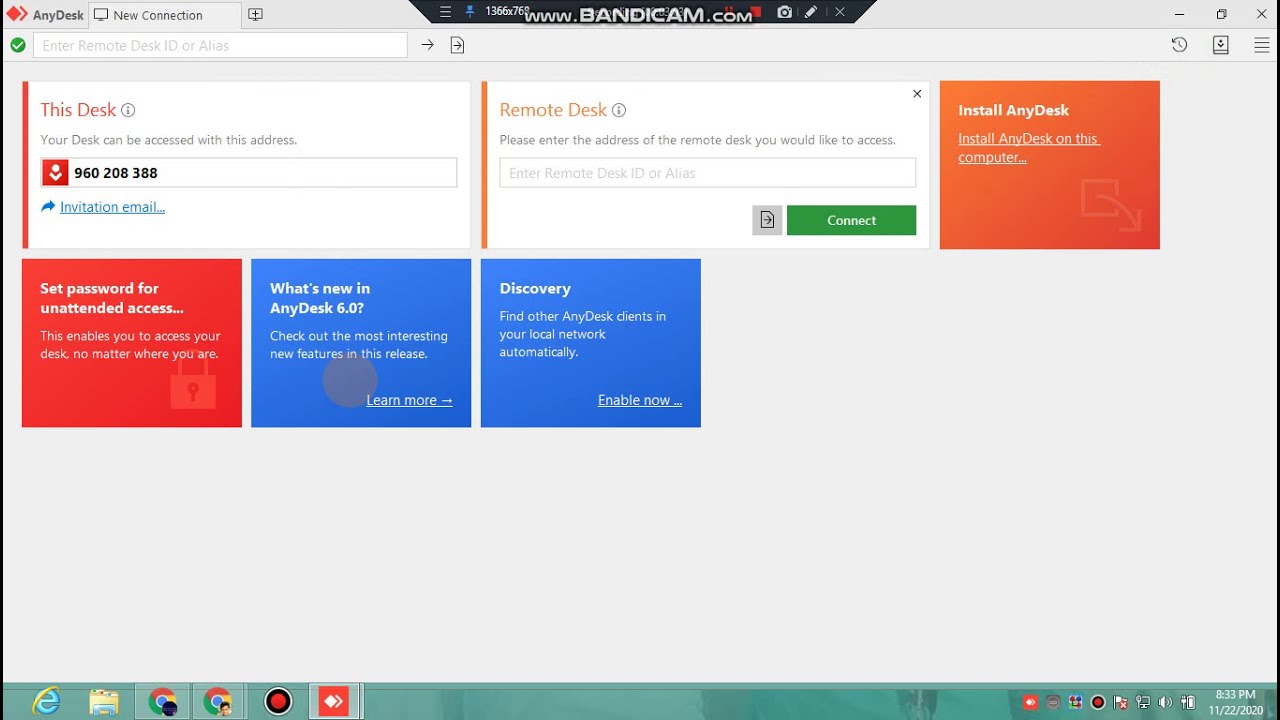Close the Remote Desk panel with X
The image size is (1280, 720).
coord(917,94)
